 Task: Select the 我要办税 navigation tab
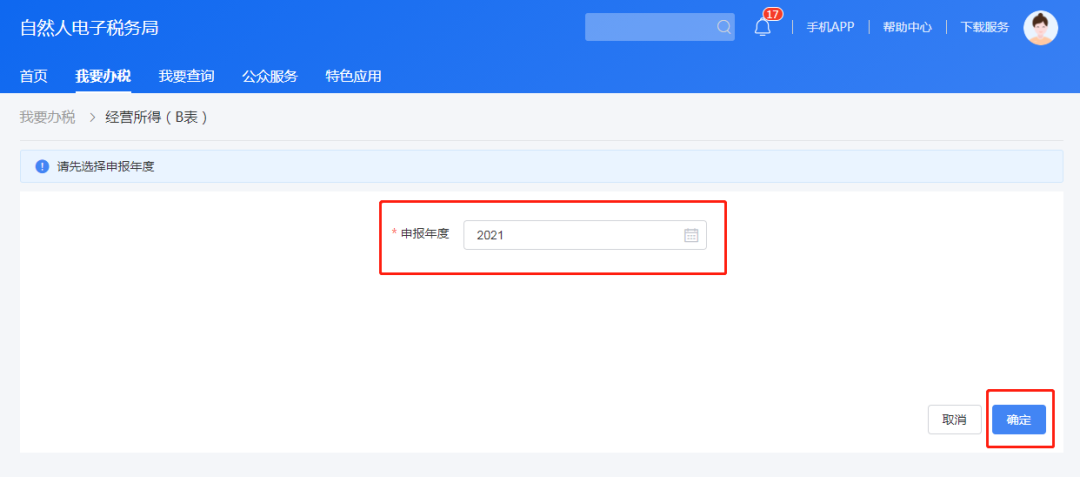click(x=102, y=76)
